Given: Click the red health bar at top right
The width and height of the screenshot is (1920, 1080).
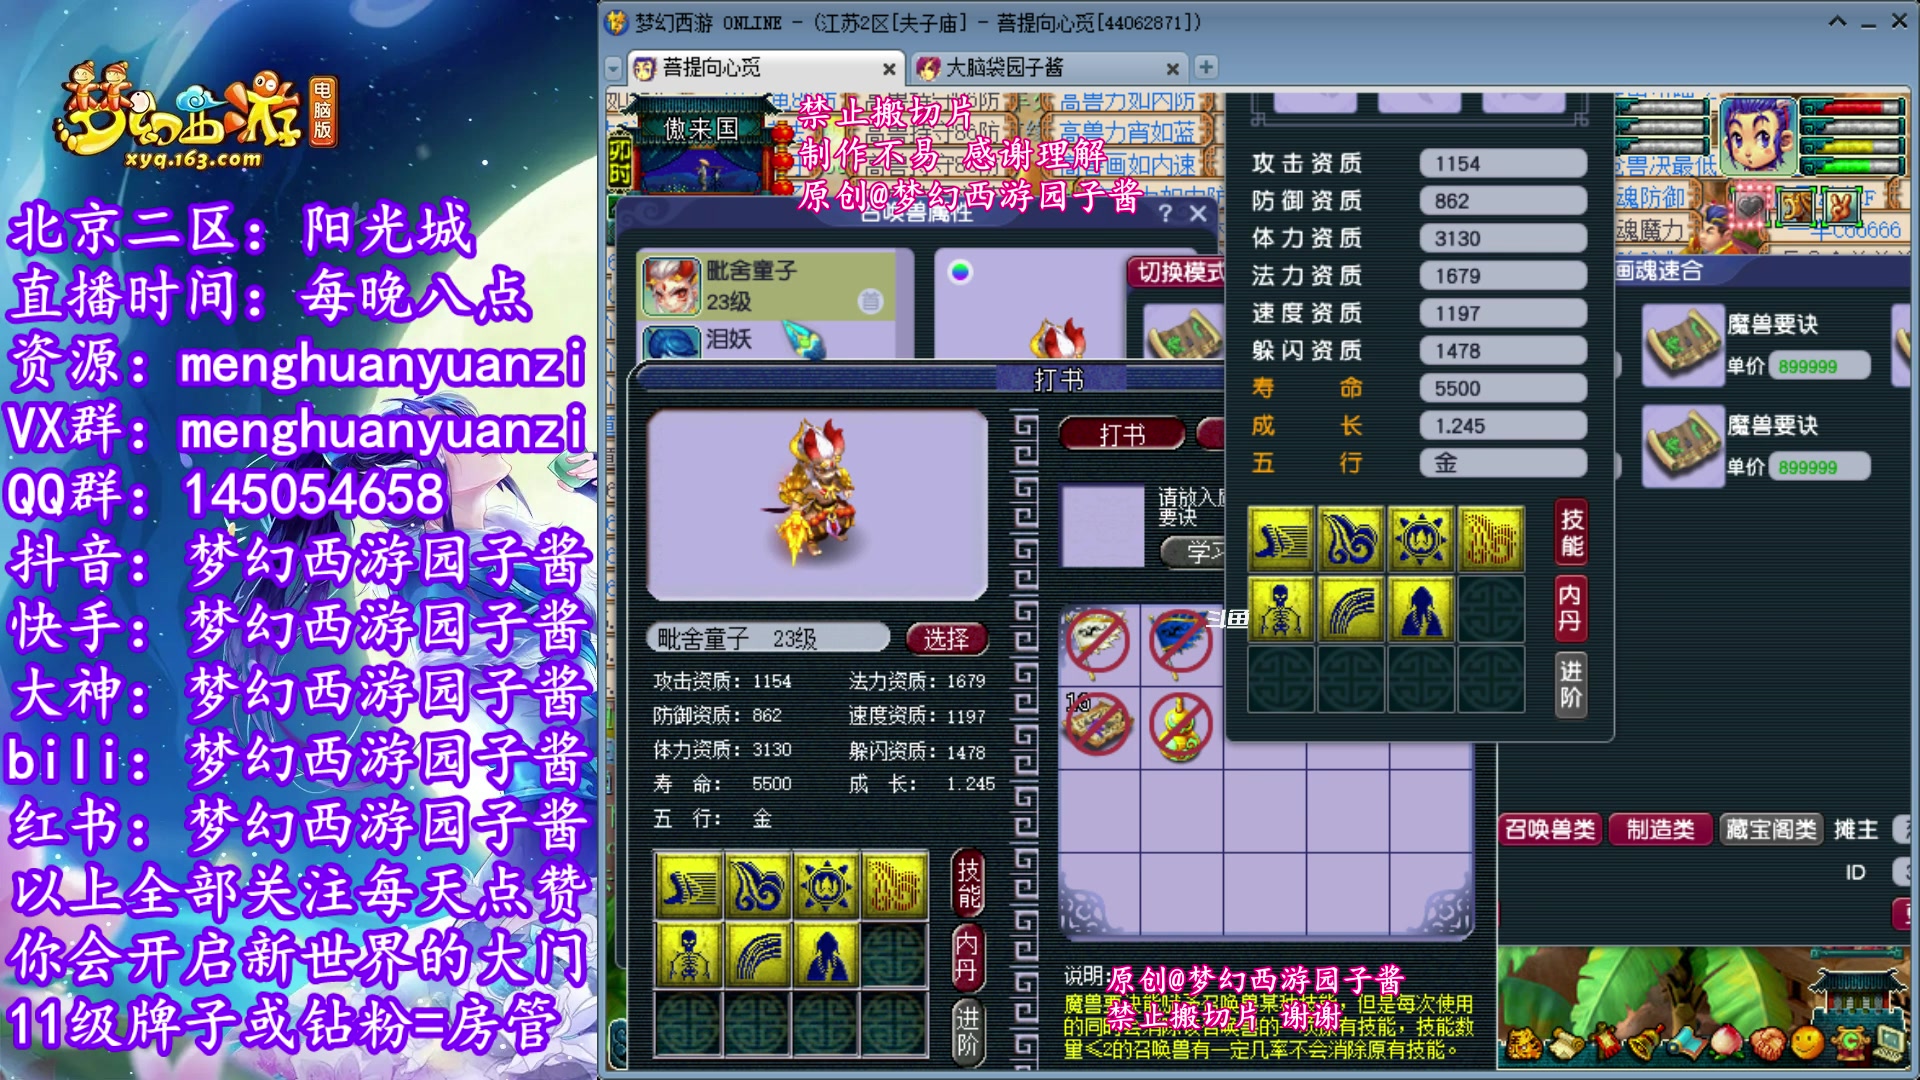Looking at the screenshot, I should pos(1853,108).
